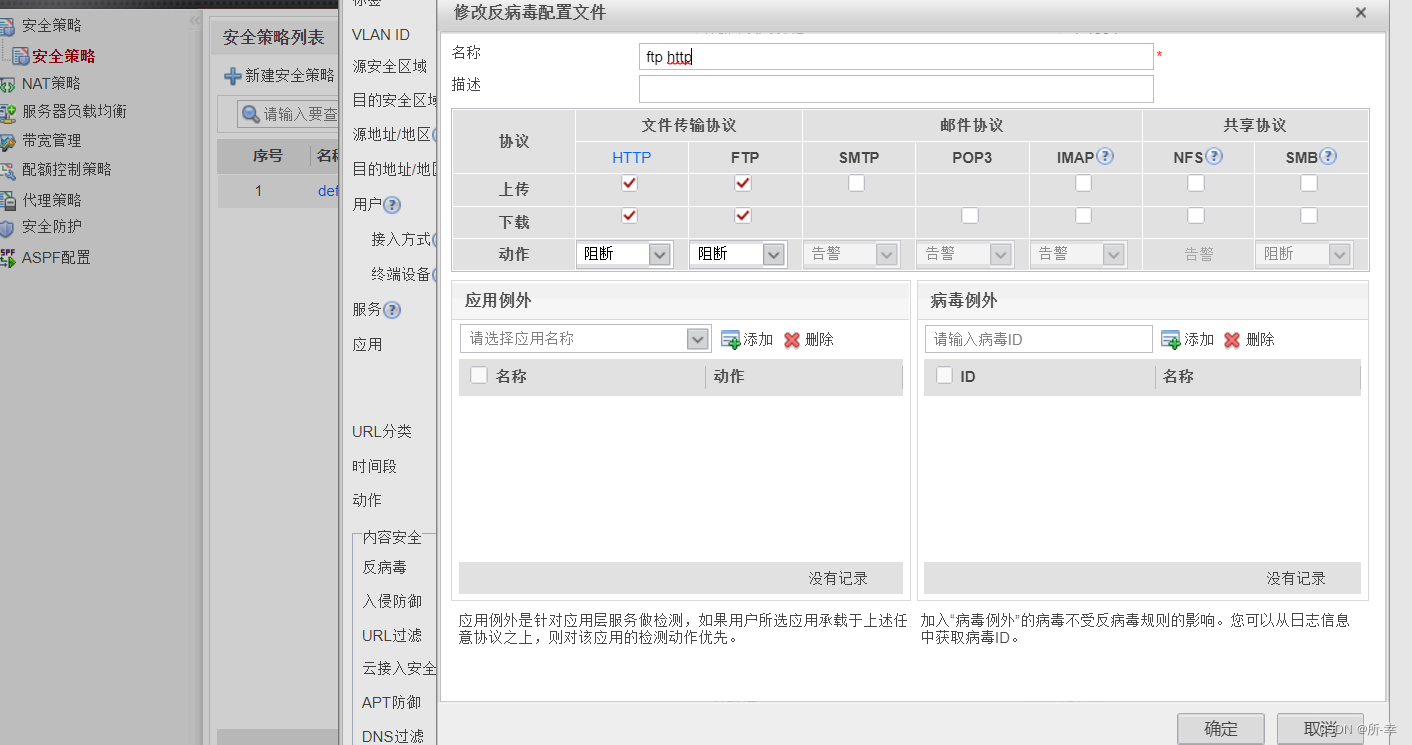
Task: Collapse the left navigation panel with the chevron
Action: pos(195,21)
